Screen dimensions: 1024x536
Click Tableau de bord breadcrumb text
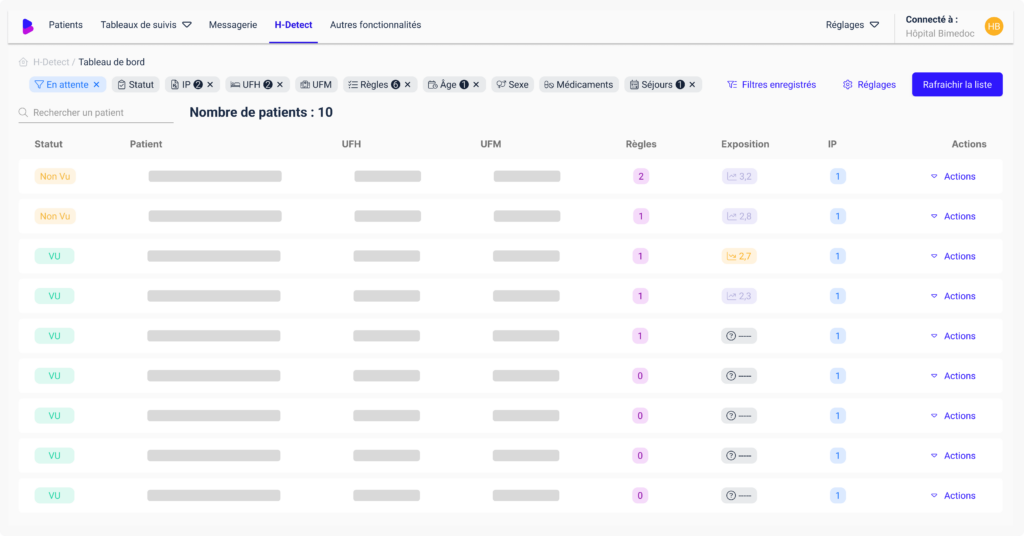coord(112,62)
